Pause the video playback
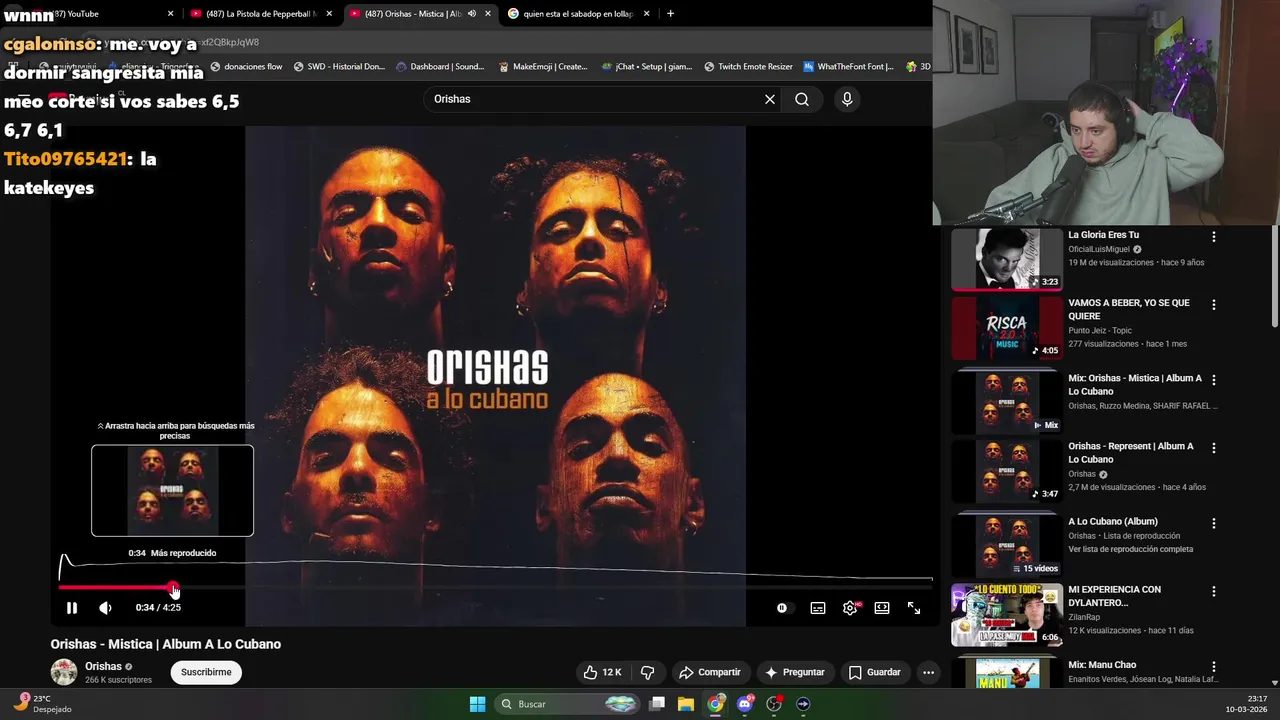Screen dimensions: 1280x720 [72, 608]
